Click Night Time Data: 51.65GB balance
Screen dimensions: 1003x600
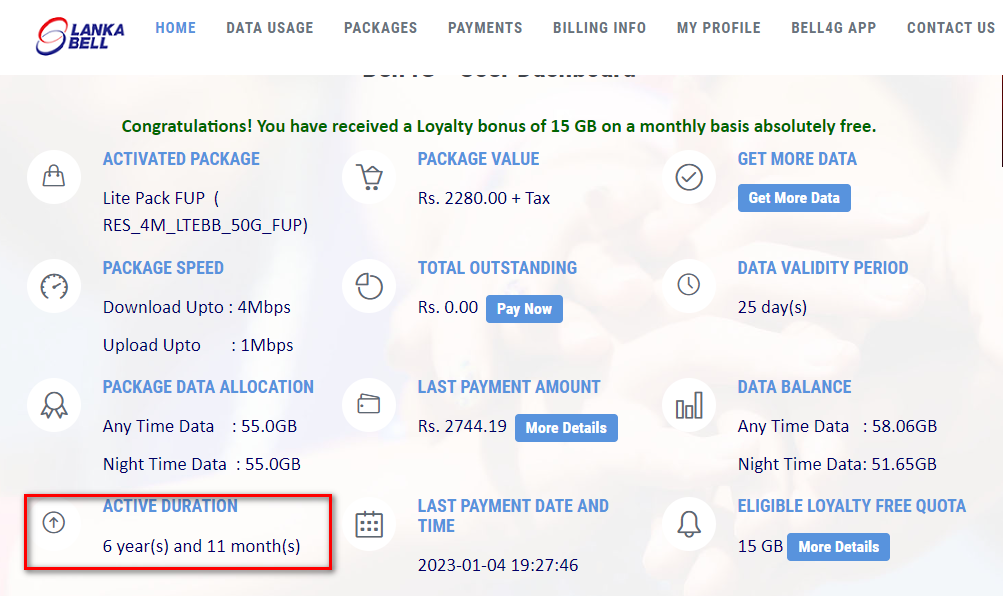[x=837, y=464]
